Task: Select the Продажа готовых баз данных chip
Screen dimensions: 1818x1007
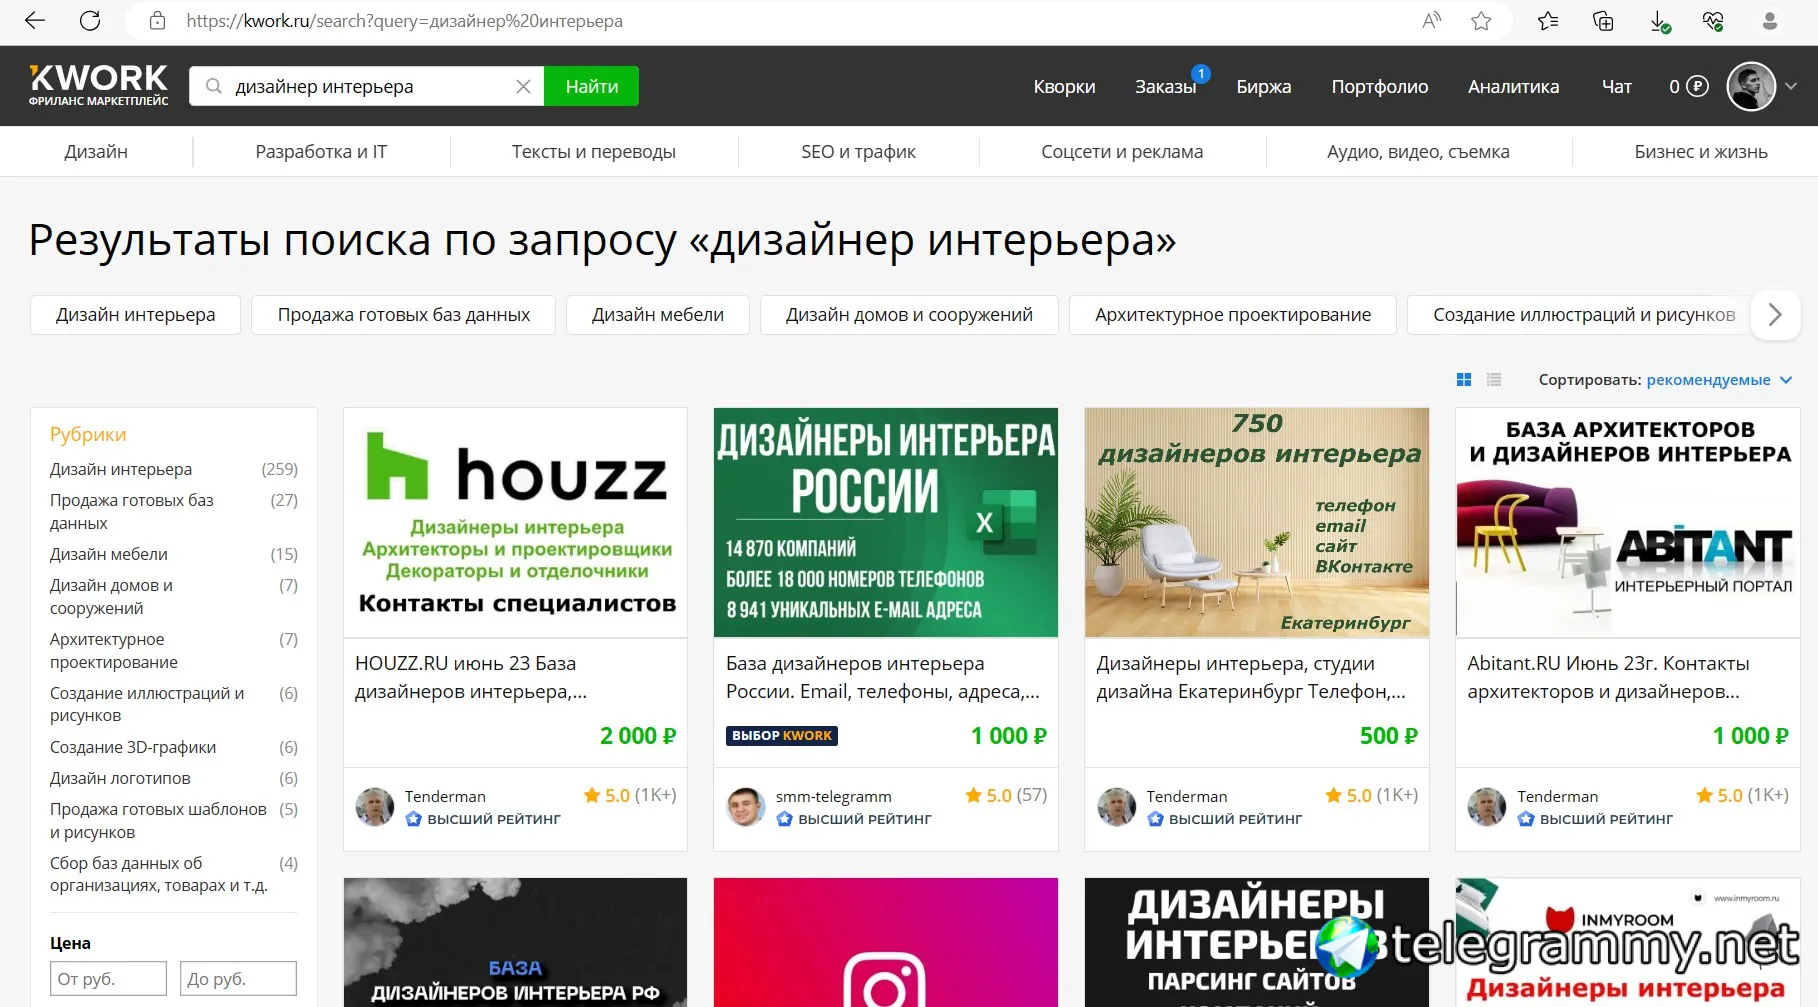Action: point(403,315)
